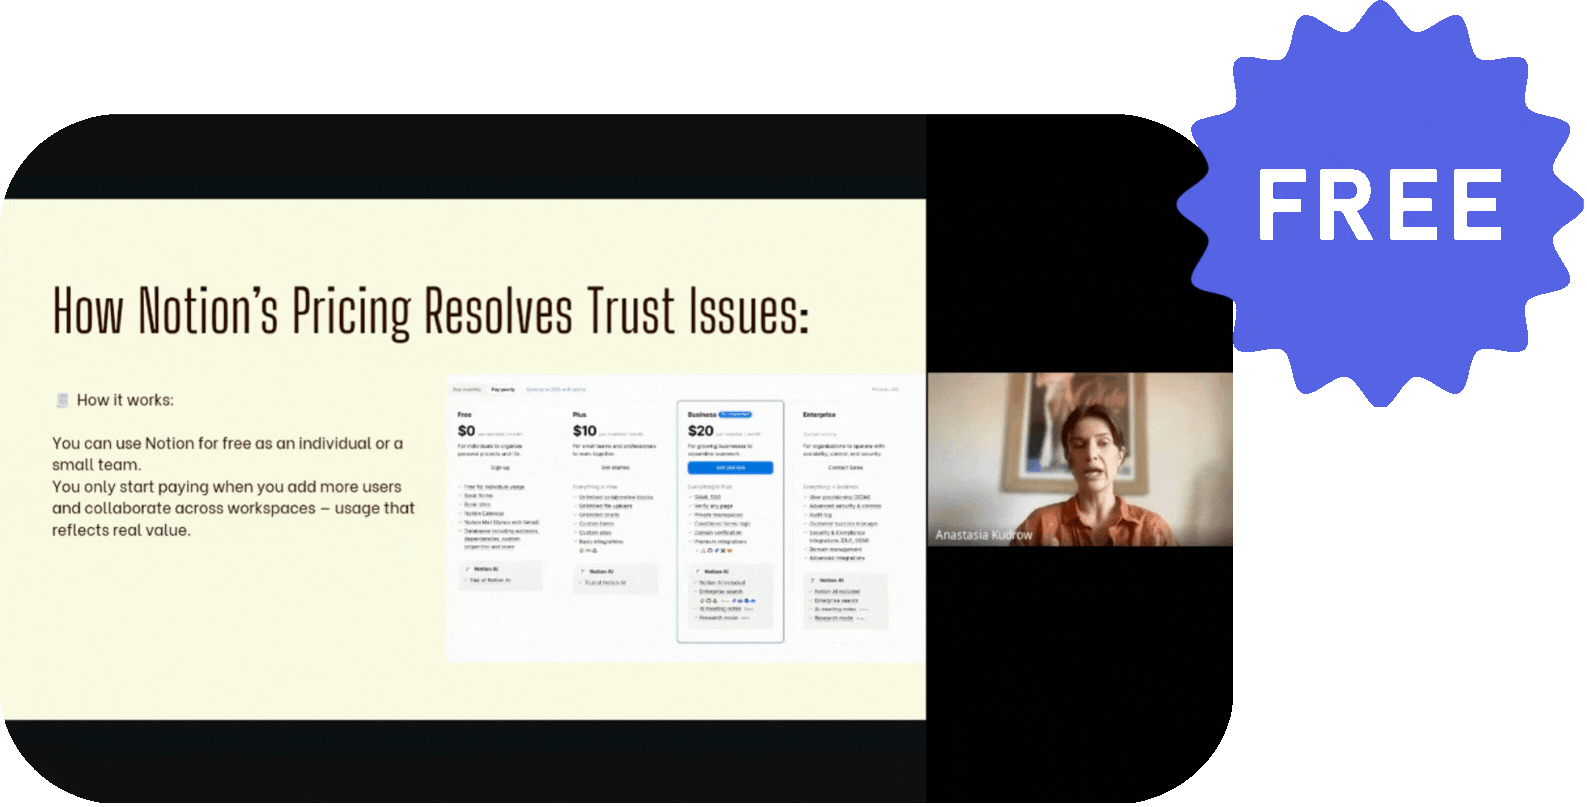Click the 'Sign up' button under Free plan
Viewport: 1587px width, 807px height.
pyautogui.click(x=500, y=468)
